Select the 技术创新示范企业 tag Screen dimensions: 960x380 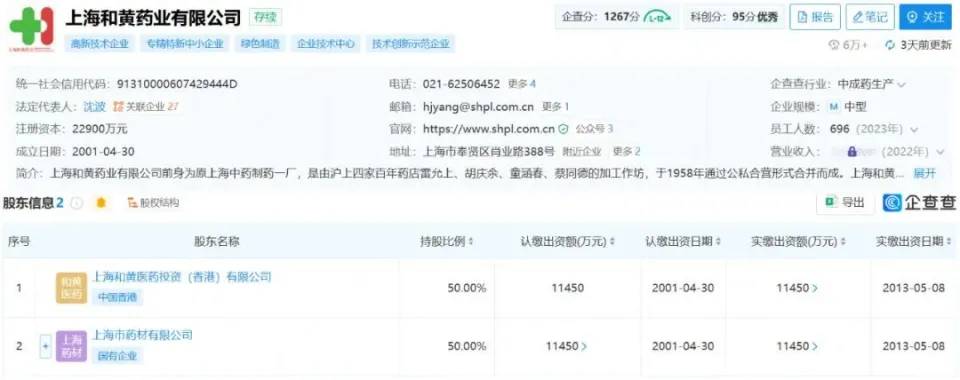coord(411,44)
